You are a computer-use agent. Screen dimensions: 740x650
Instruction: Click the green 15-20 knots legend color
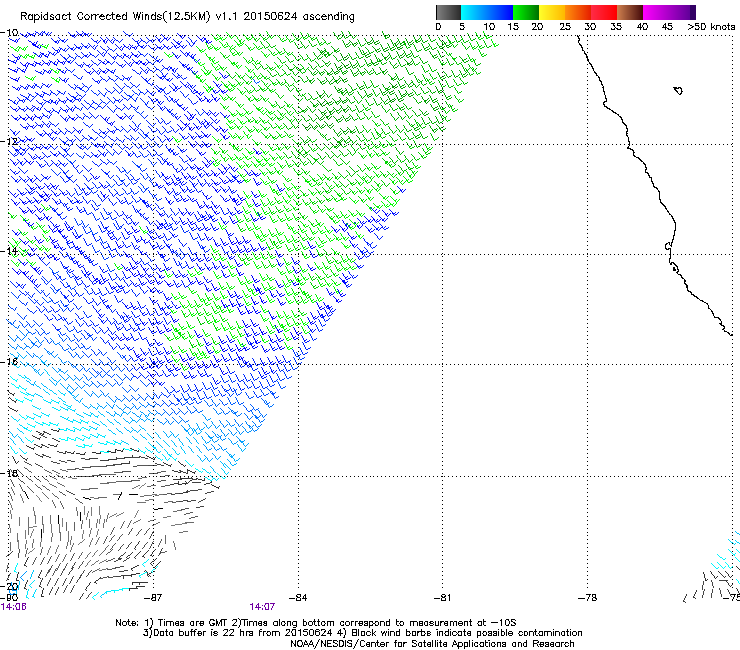pos(526,12)
